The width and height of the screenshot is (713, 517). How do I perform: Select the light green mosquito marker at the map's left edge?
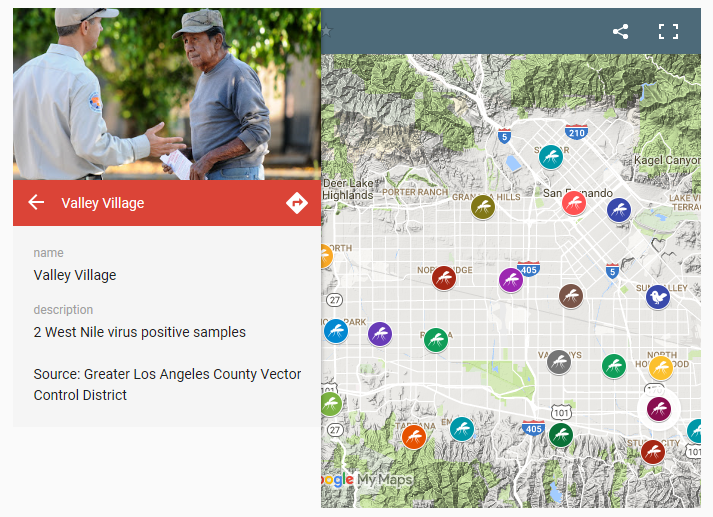click(331, 404)
